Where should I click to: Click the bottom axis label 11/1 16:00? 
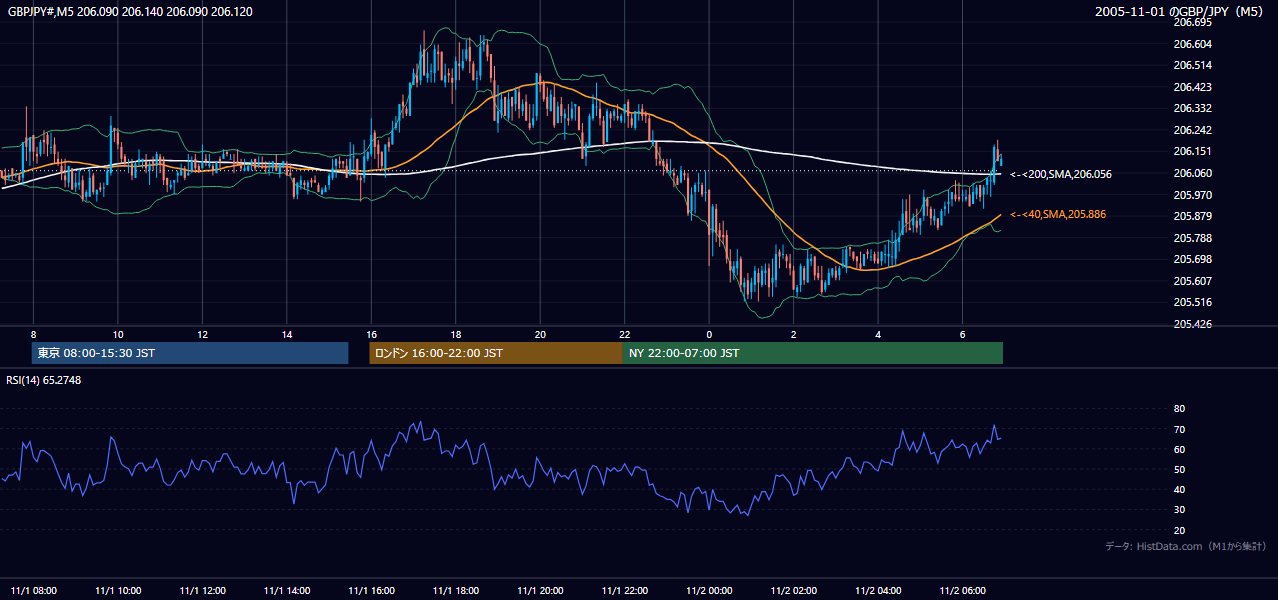[x=371, y=590]
